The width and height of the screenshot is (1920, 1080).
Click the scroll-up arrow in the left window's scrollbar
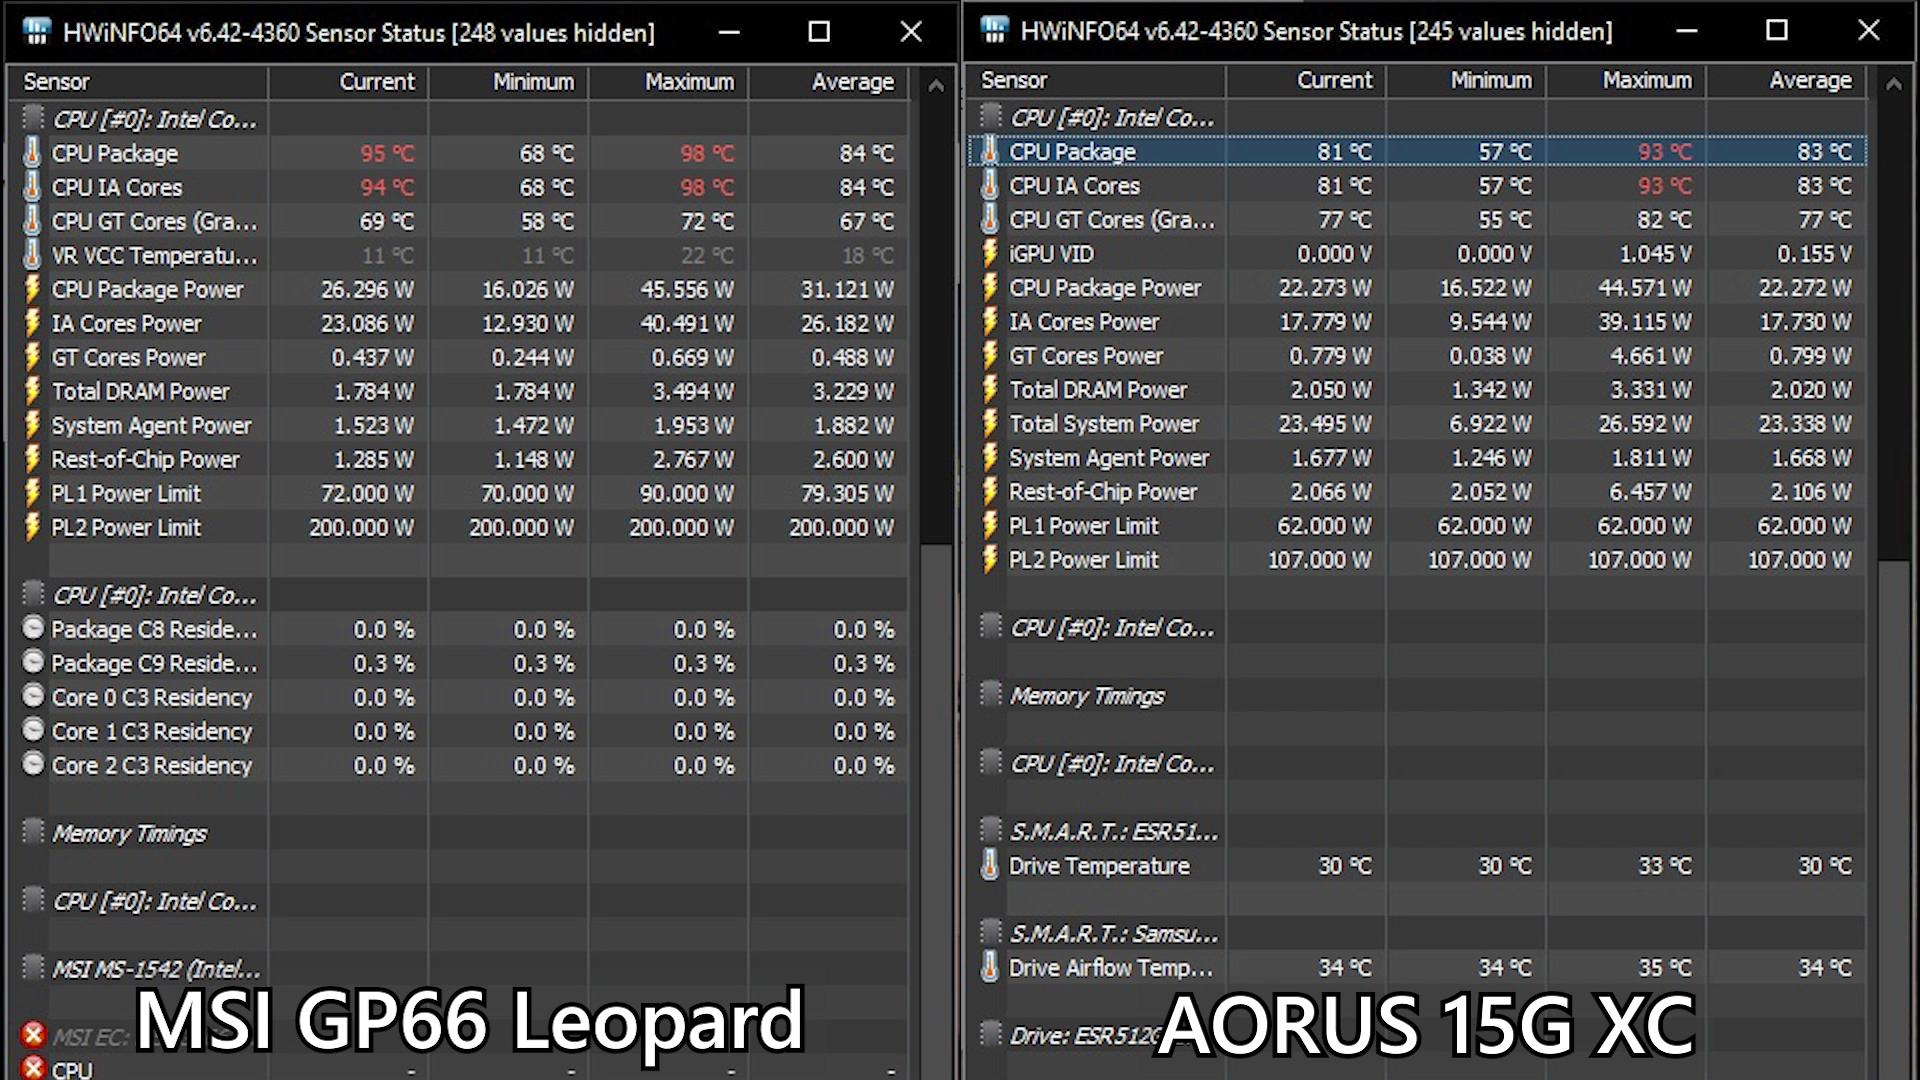pos(936,86)
